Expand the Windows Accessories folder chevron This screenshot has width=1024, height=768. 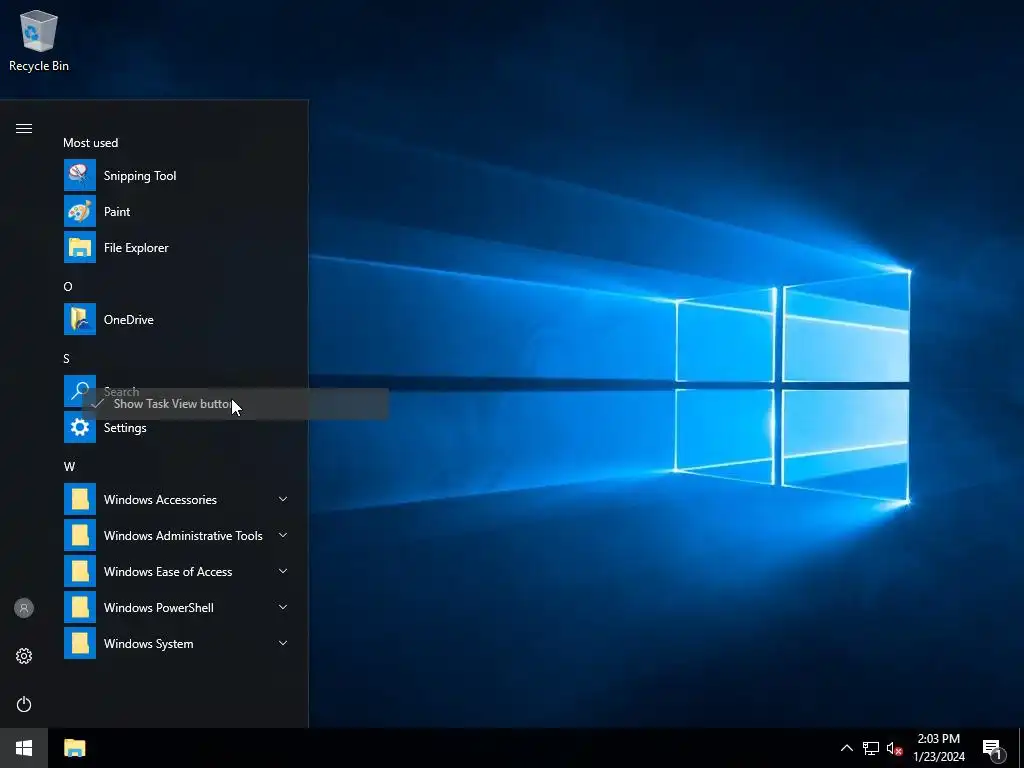(283, 499)
